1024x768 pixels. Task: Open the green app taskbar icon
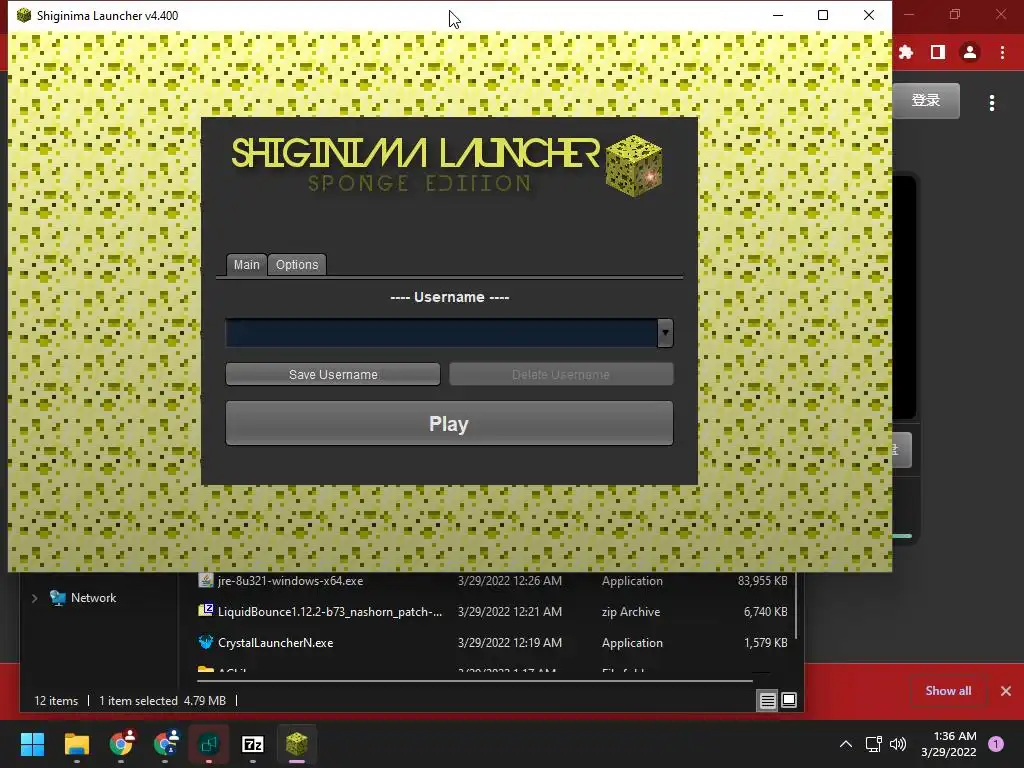[209, 744]
